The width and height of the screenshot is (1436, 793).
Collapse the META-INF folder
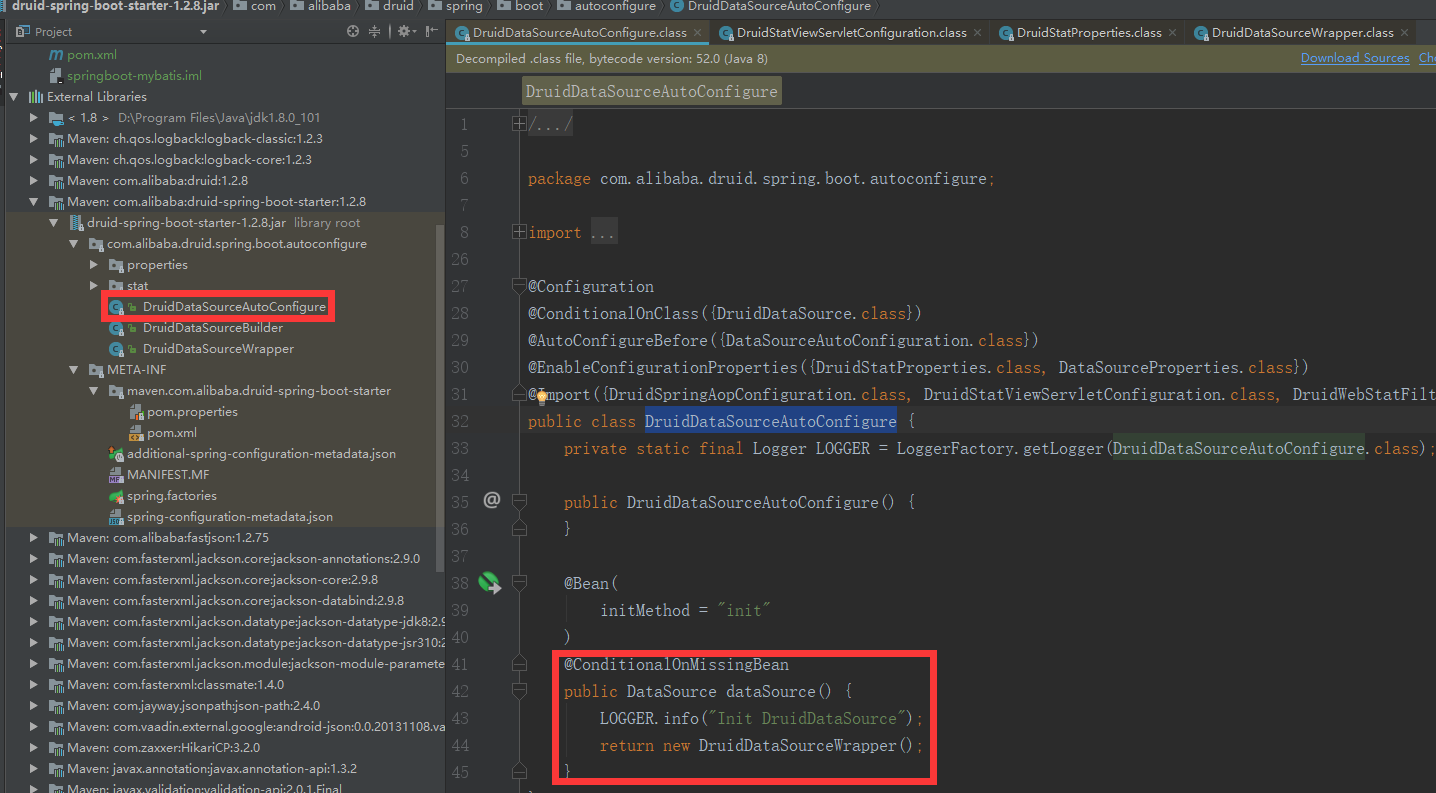pos(74,370)
